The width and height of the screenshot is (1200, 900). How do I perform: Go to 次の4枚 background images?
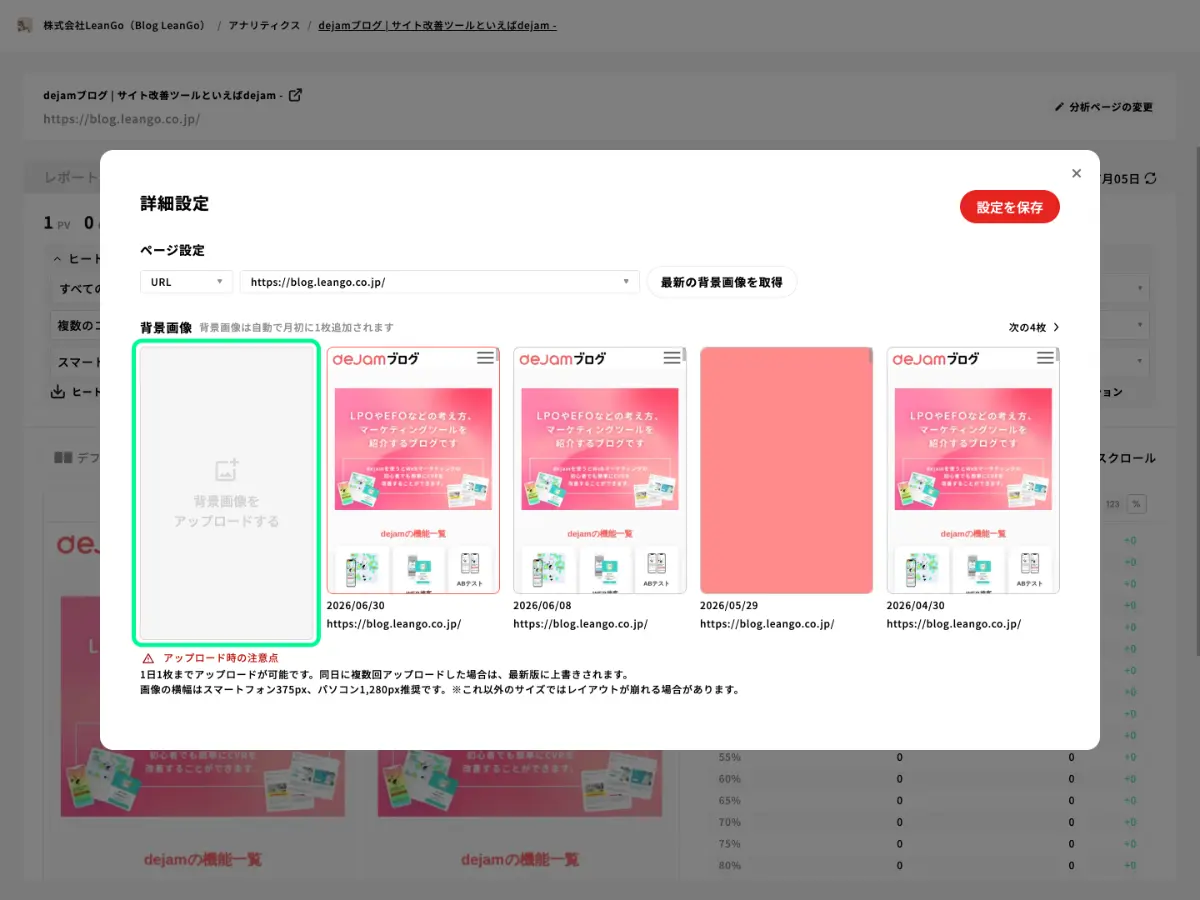pos(1034,327)
